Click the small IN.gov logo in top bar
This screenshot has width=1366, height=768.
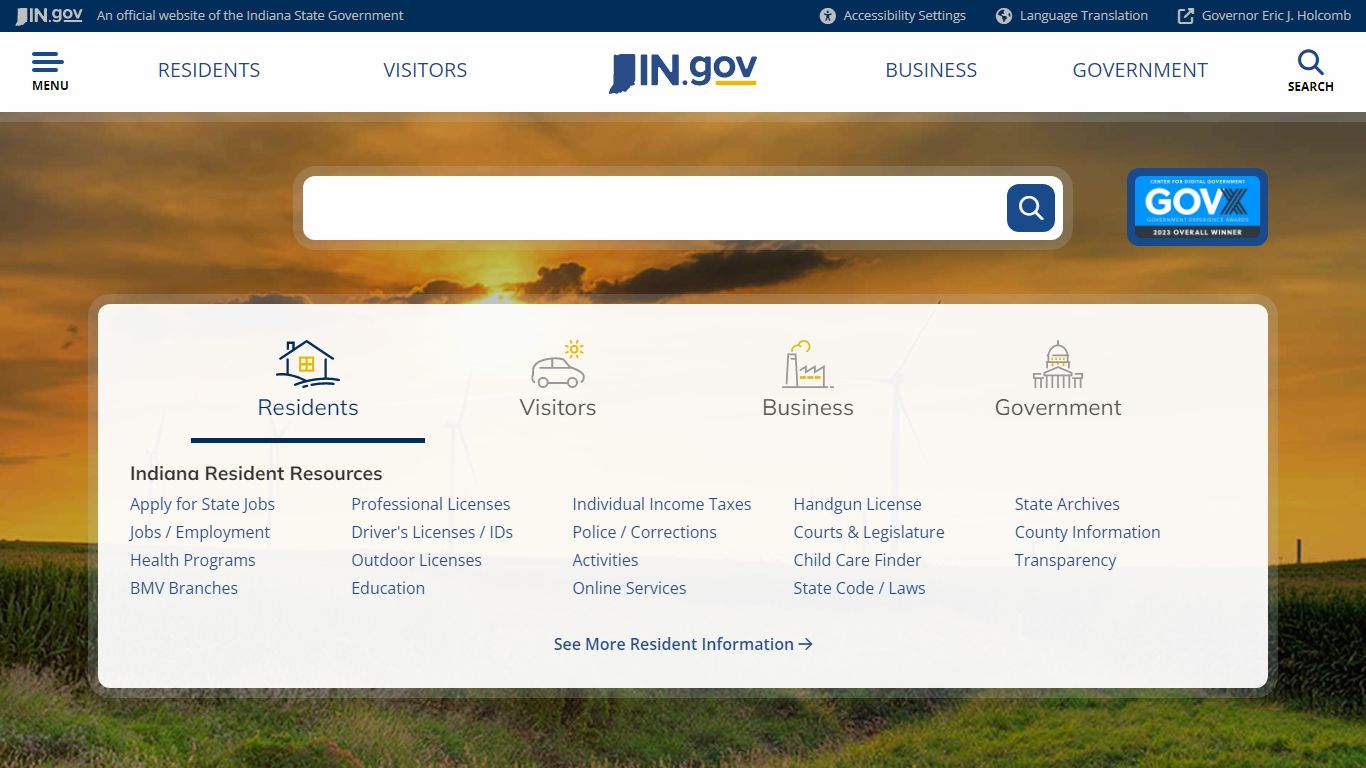(49, 16)
